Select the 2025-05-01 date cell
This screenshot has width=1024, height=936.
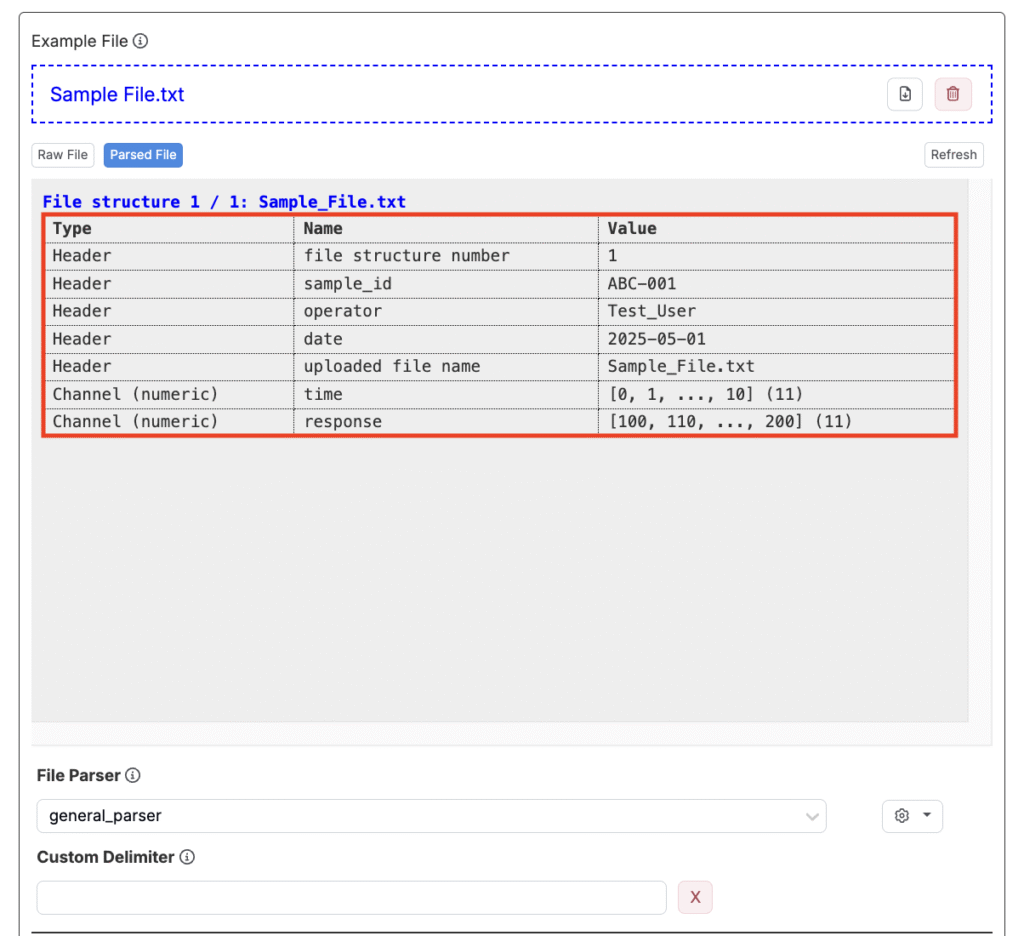point(656,339)
